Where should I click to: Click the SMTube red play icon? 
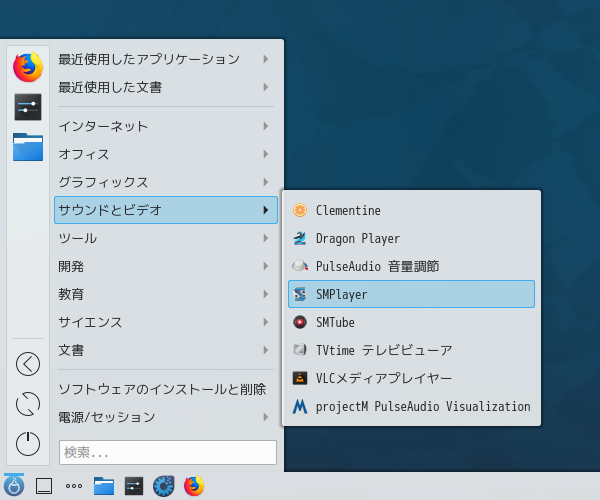pyautogui.click(x=300, y=322)
